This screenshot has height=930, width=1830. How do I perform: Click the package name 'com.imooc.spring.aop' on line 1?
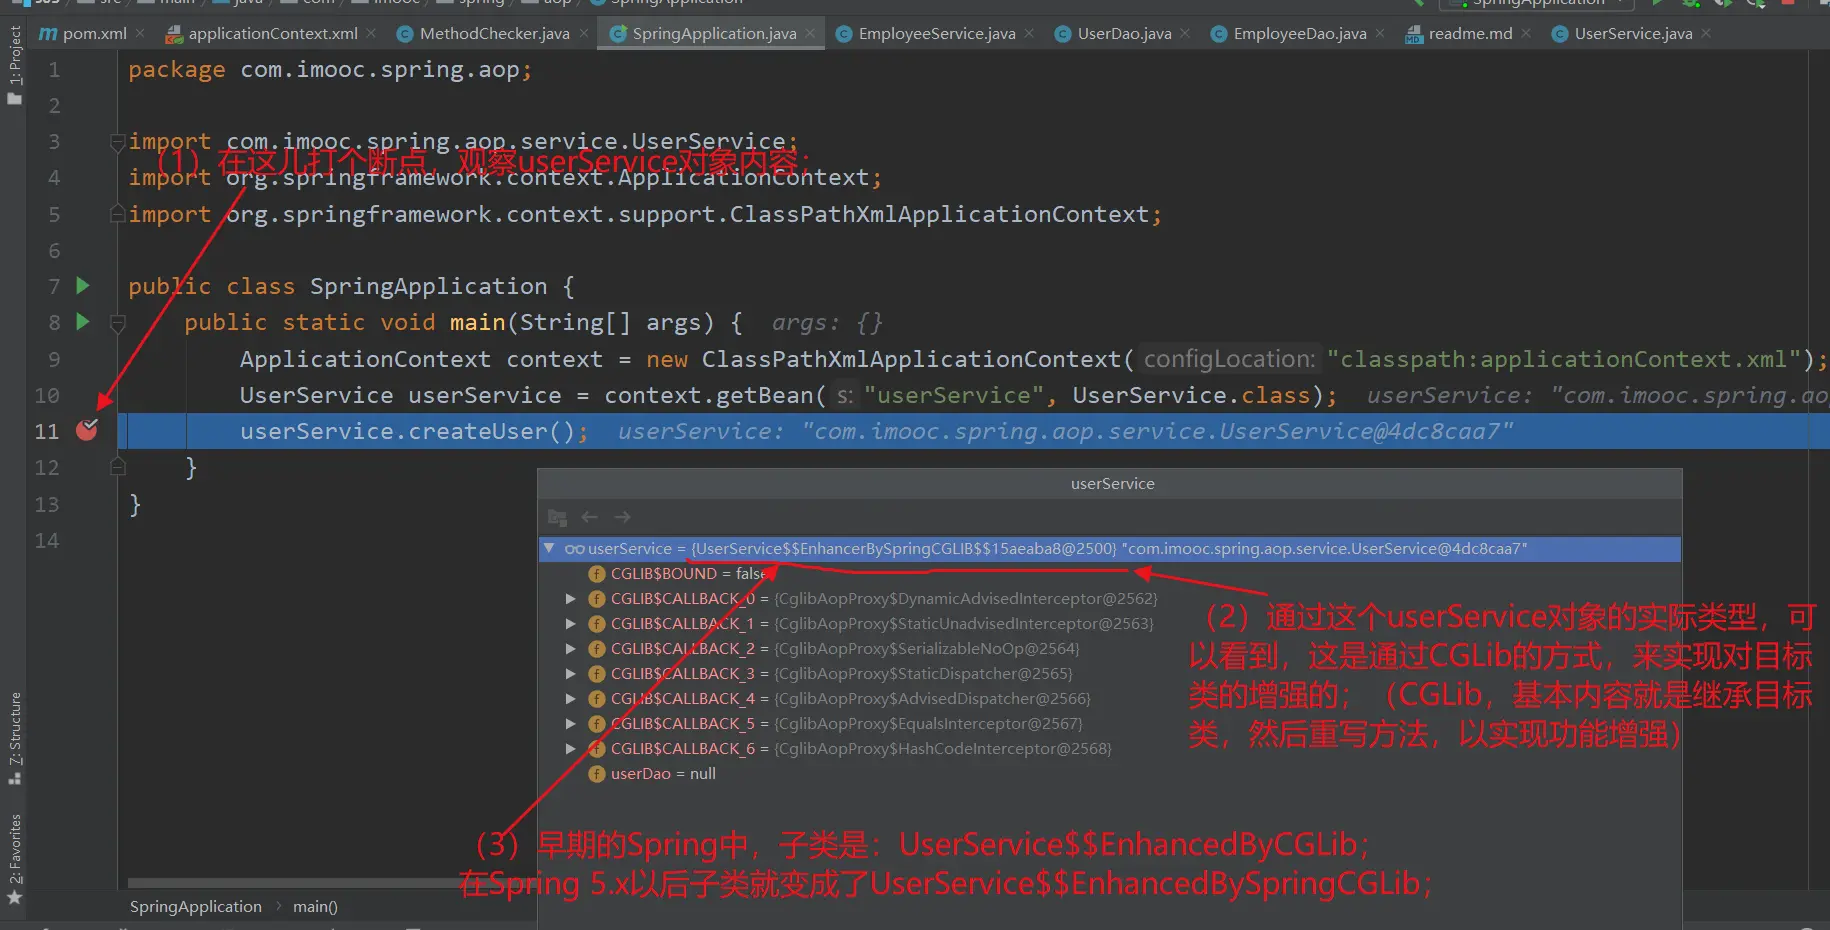click(380, 70)
